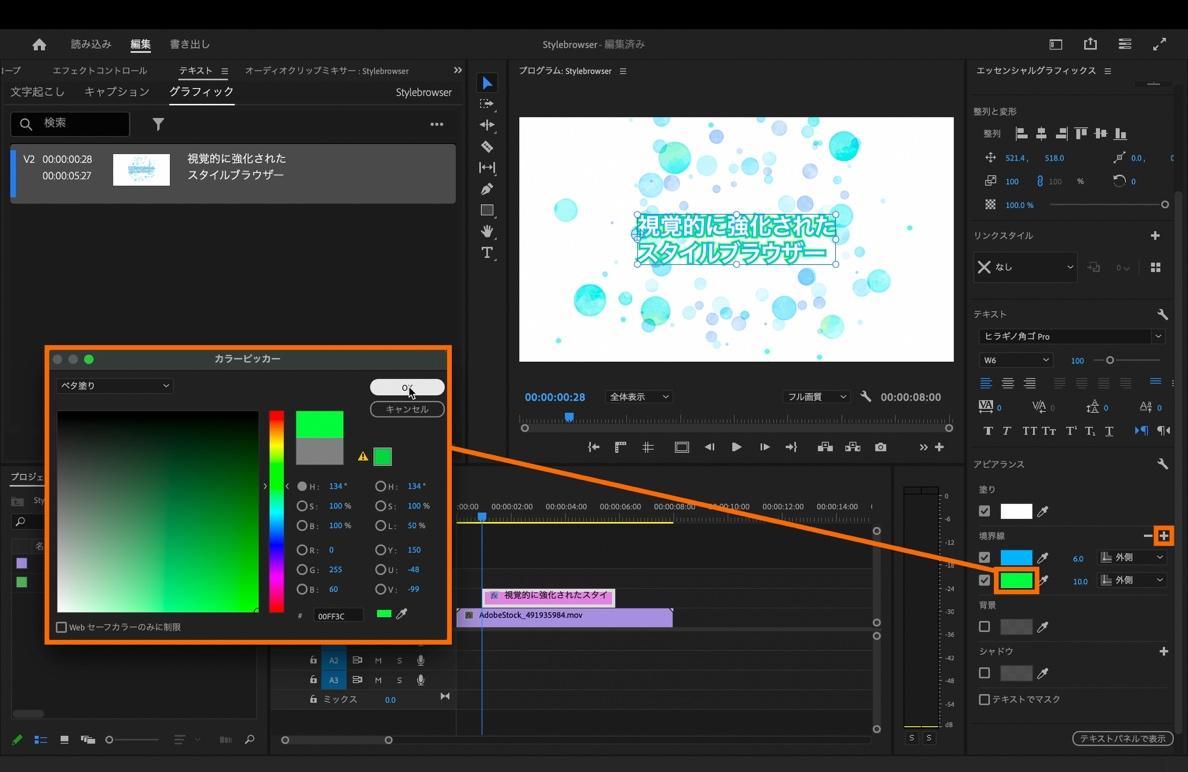This screenshot has height=772, width=1188.
Task: Open the Captions tab
Action: [117, 92]
